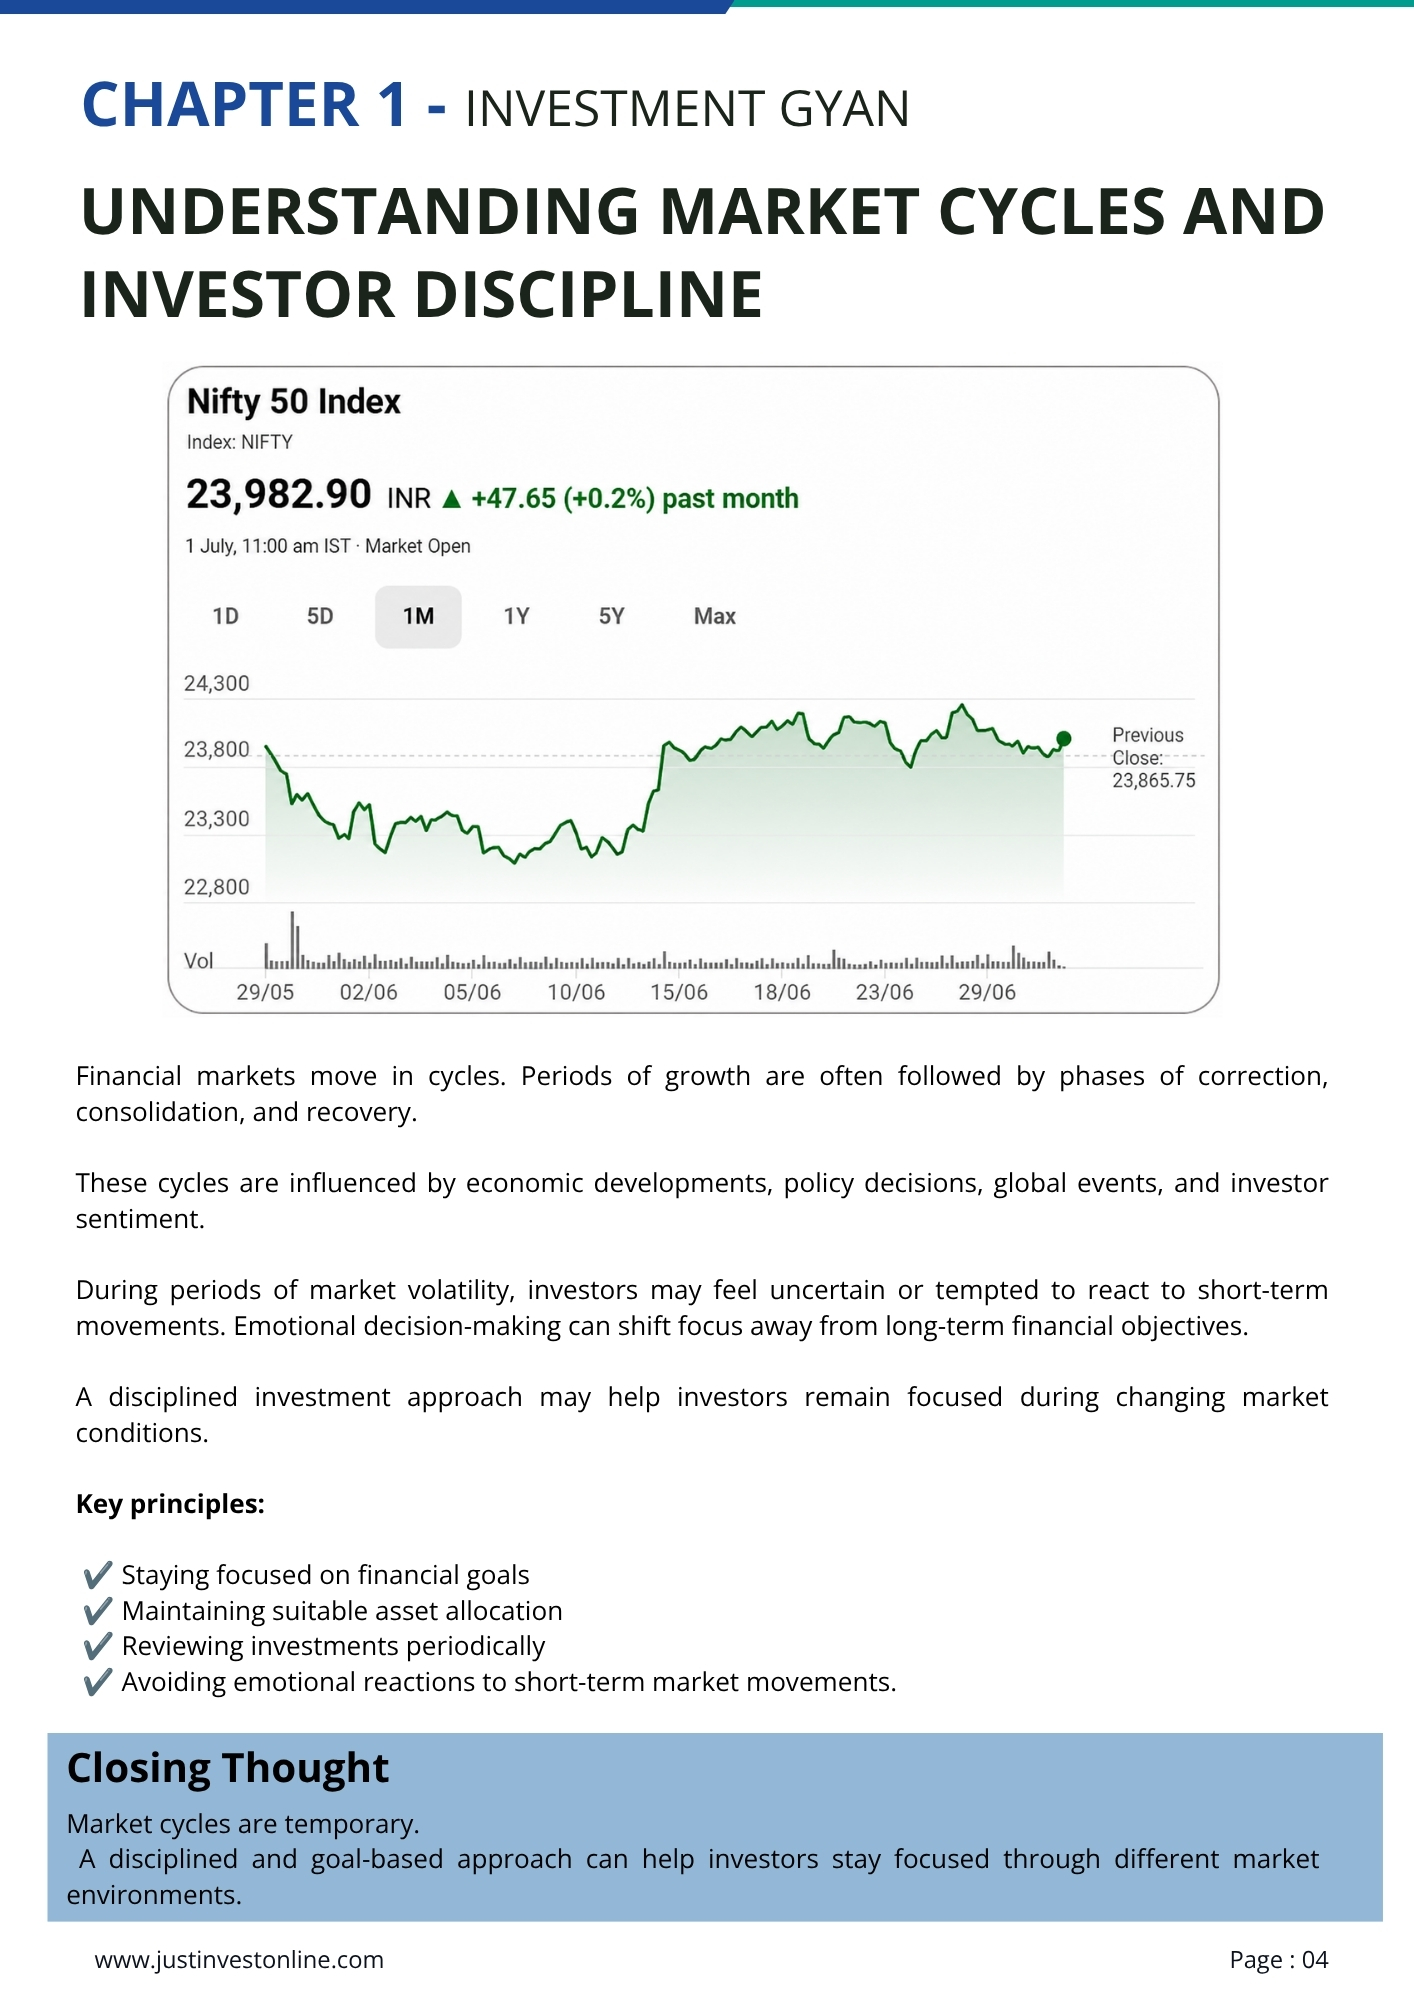Click the Previous Close 23,865.75 label
Viewport: 1414px width, 2000px height.
[1153, 758]
